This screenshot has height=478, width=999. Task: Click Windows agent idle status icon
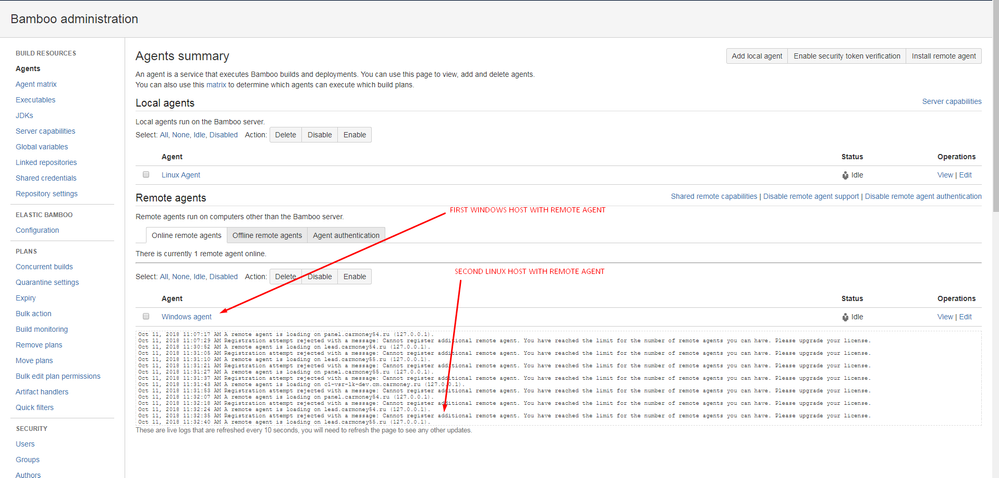click(x=845, y=317)
